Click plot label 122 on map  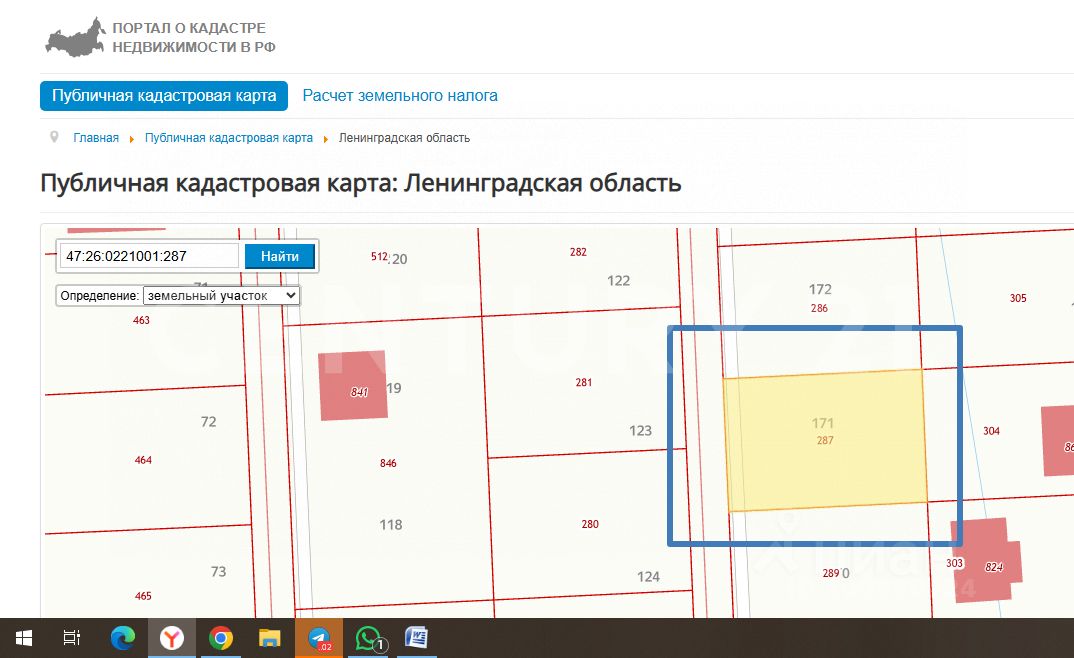(619, 281)
